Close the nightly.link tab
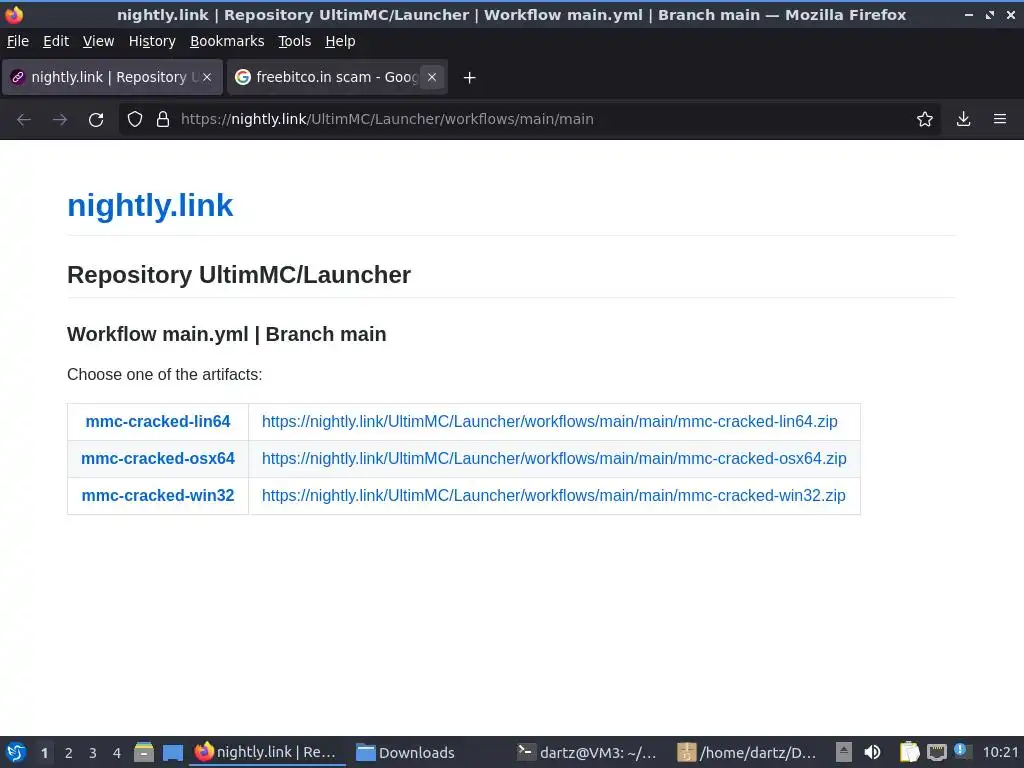The image size is (1024, 768). 206,77
